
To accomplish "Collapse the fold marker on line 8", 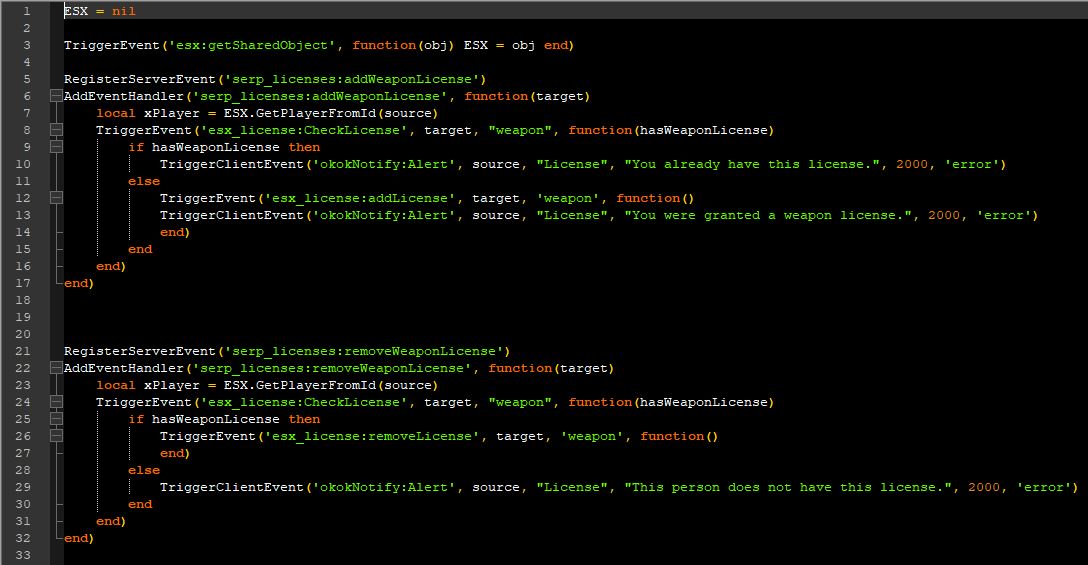I will (x=56, y=130).
